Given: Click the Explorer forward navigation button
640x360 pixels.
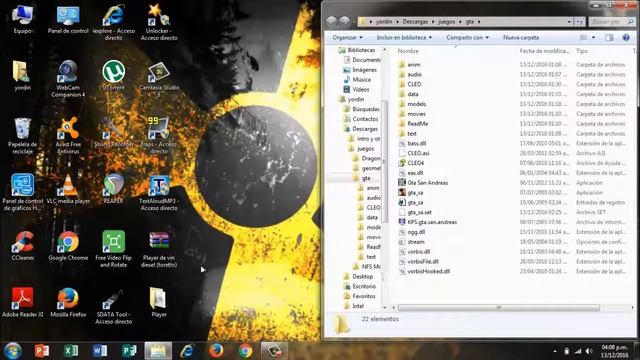Looking at the screenshot, I should (344, 21).
